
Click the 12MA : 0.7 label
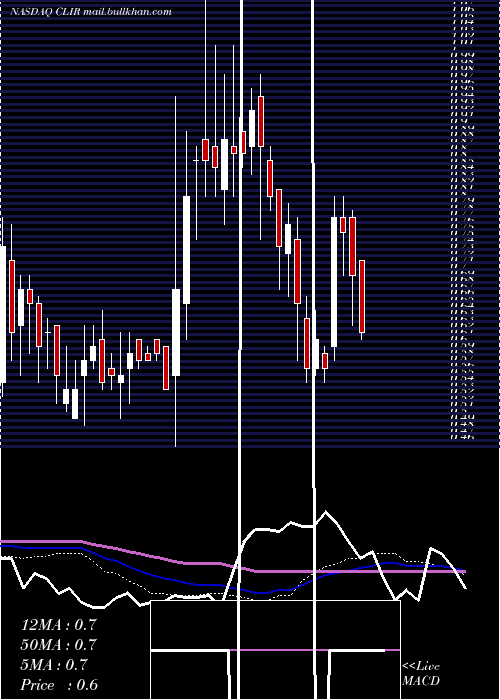tap(58, 625)
